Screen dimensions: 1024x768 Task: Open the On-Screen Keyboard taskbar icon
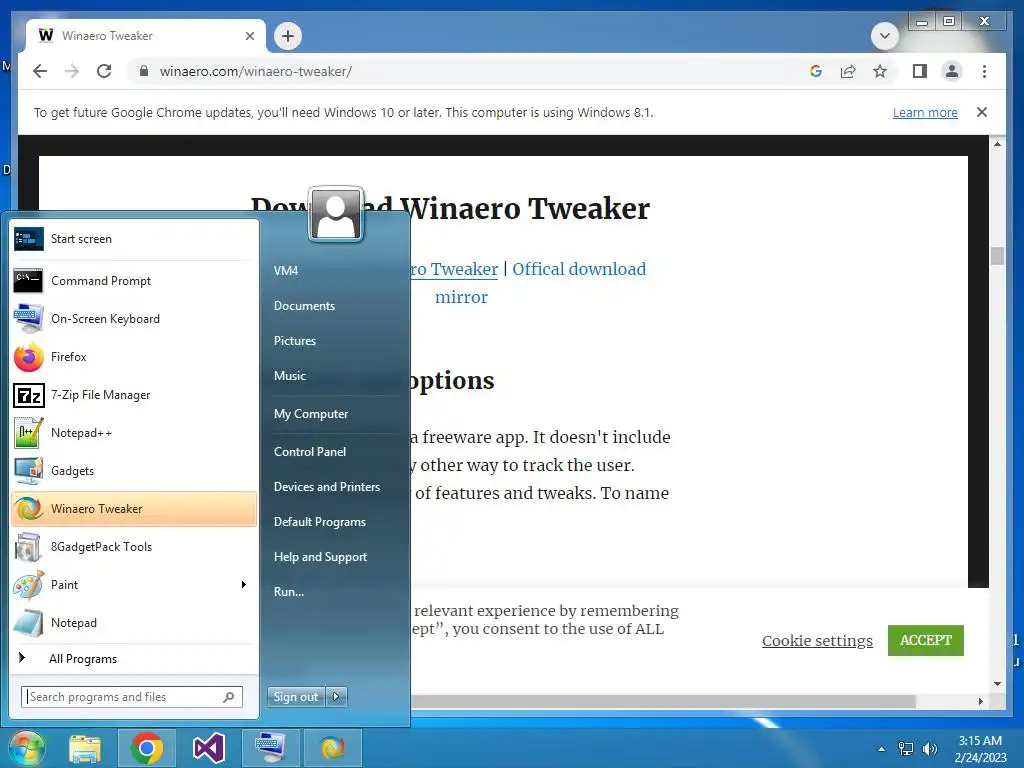(x=270, y=748)
